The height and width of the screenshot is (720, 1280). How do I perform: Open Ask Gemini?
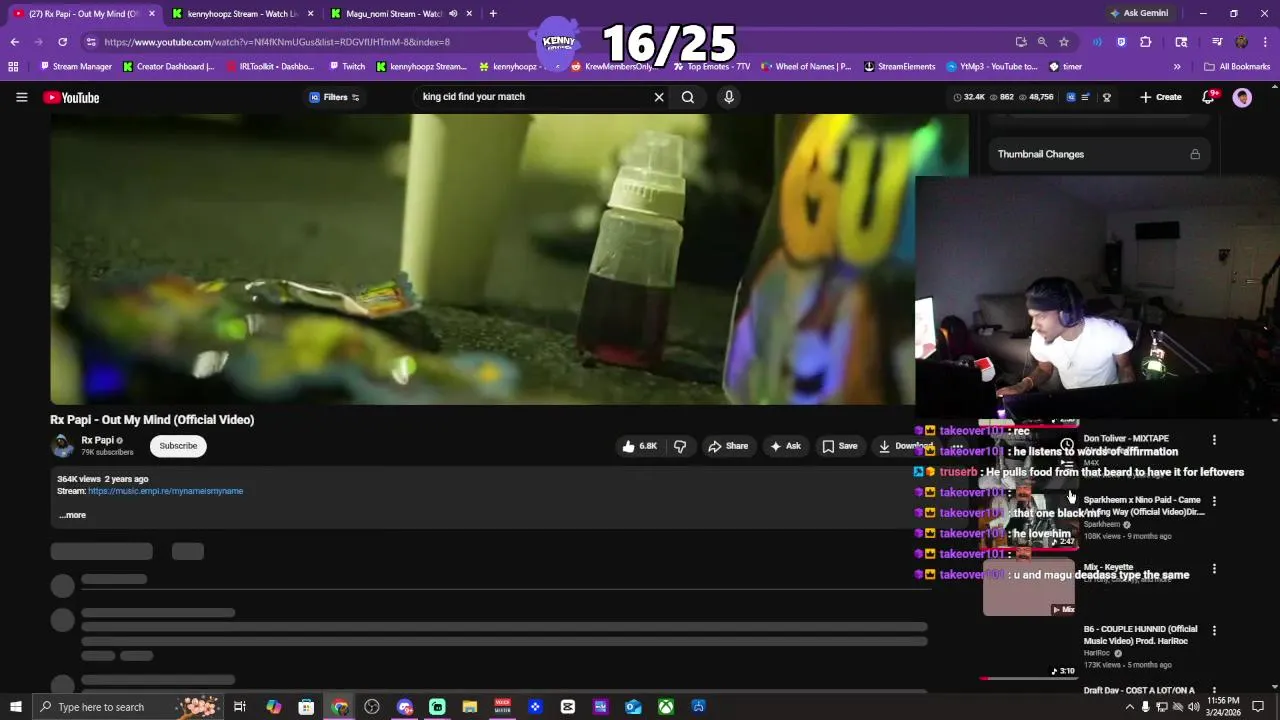pos(1139,13)
